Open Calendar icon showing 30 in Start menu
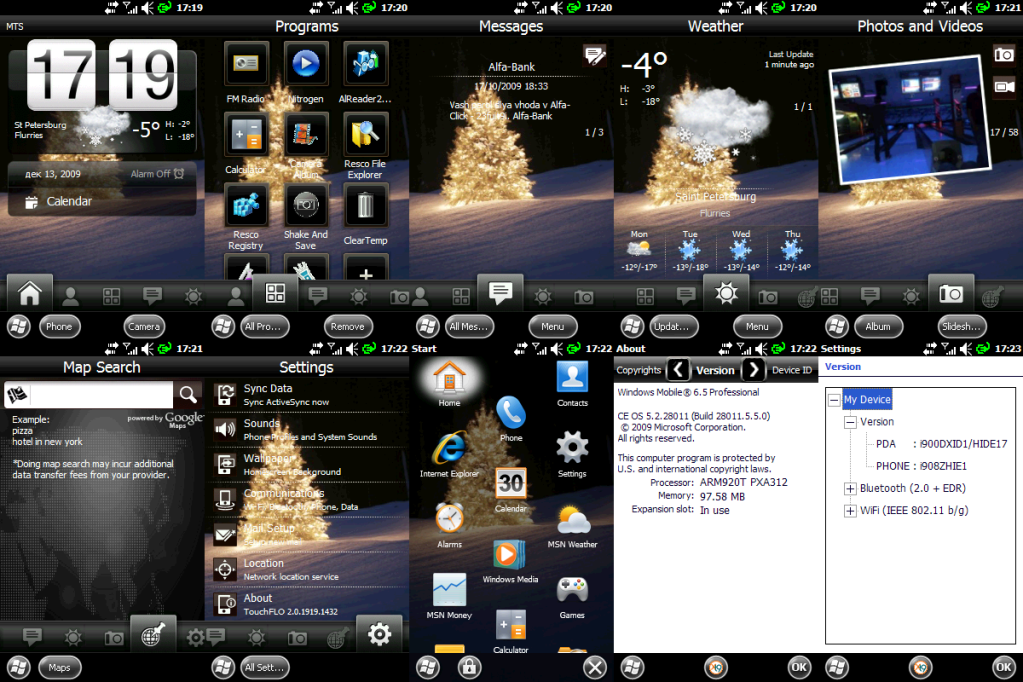1023x682 pixels. coord(510,490)
